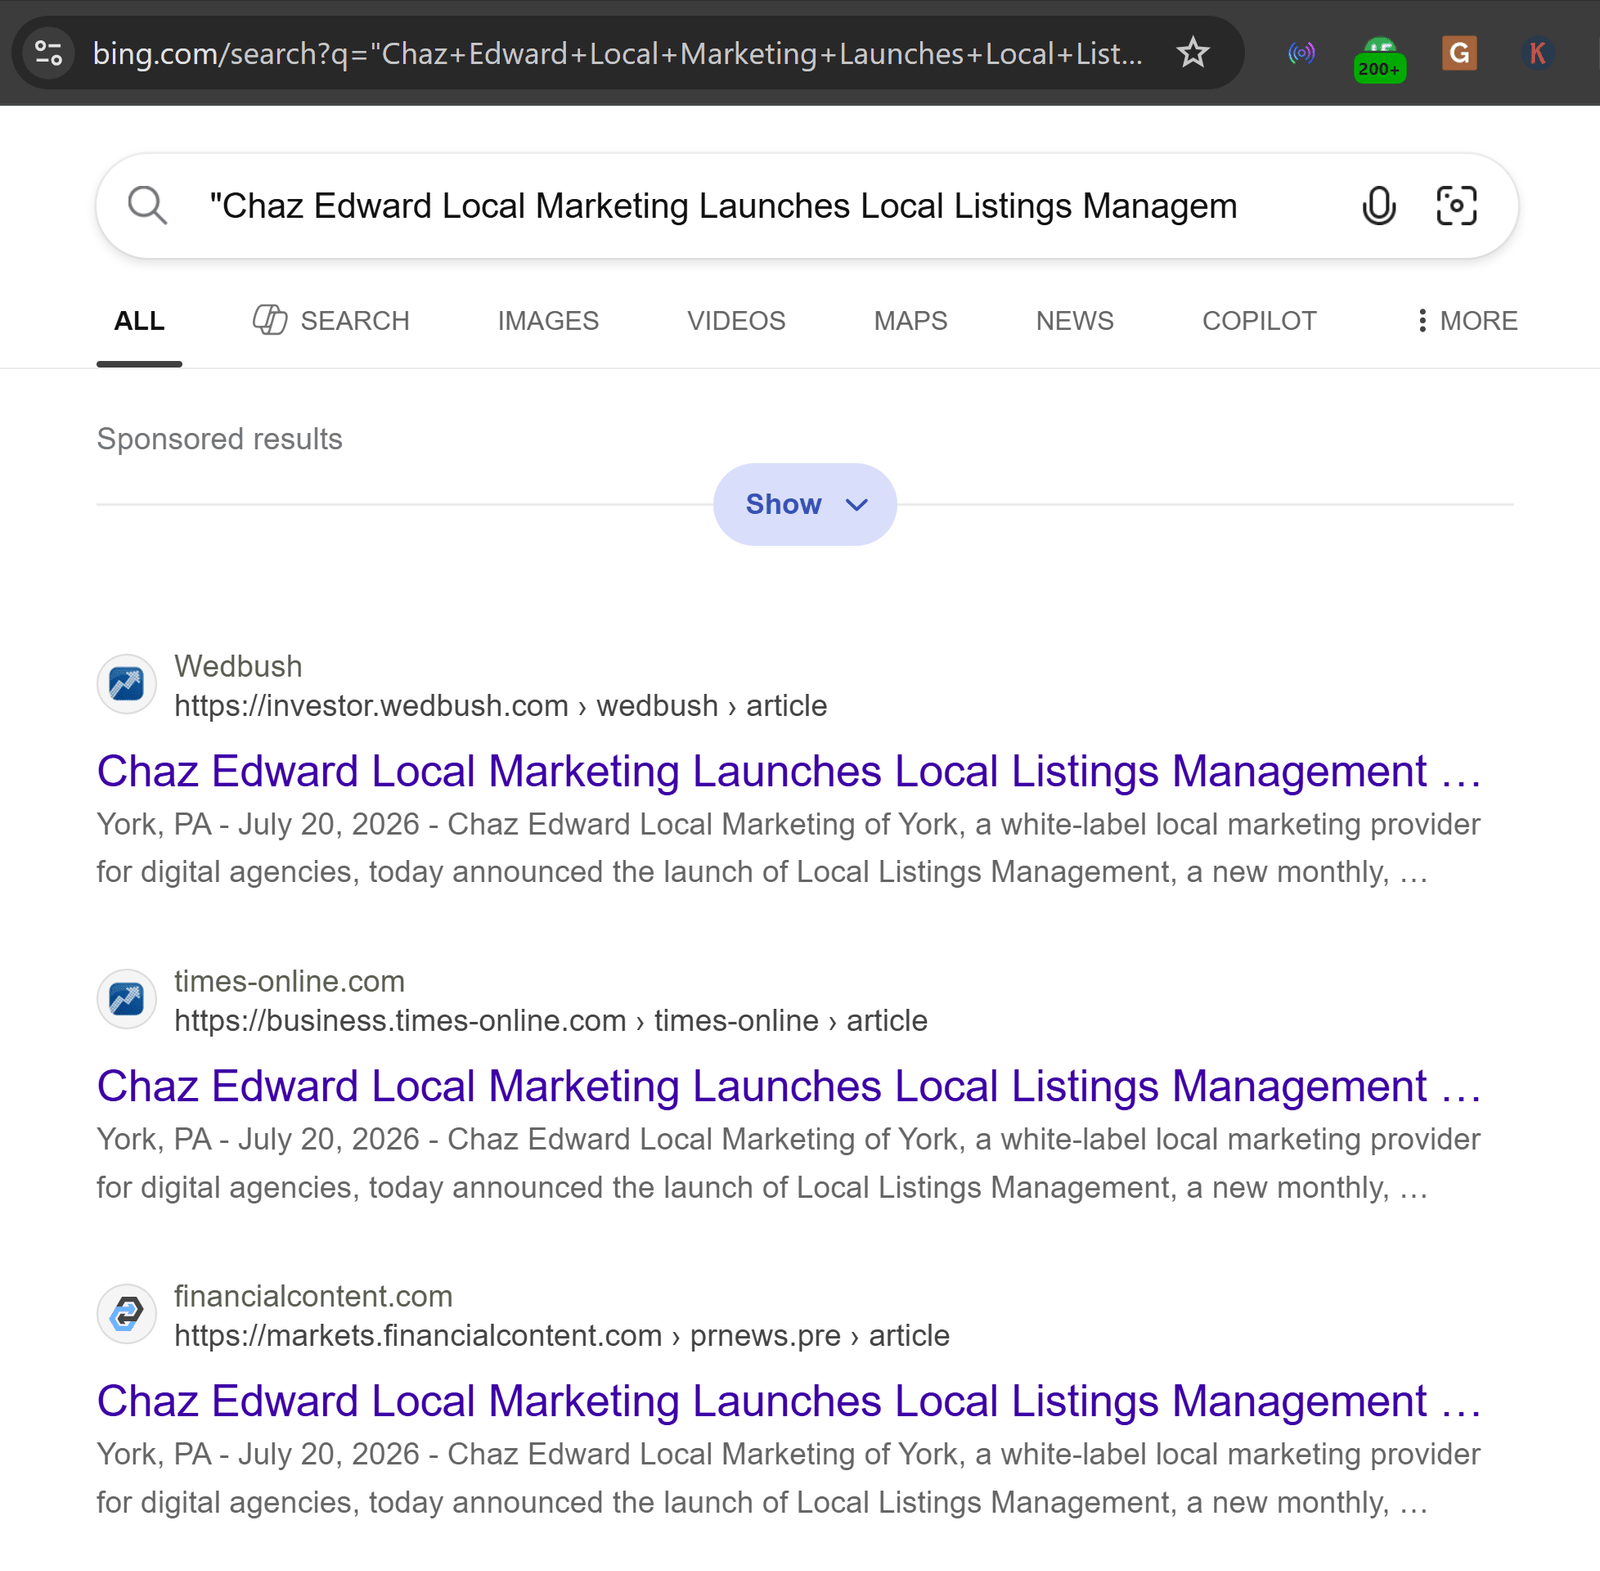Switch to the COPILOT tab
This screenshot has height=1571, width=1600.
point(1259,321)
